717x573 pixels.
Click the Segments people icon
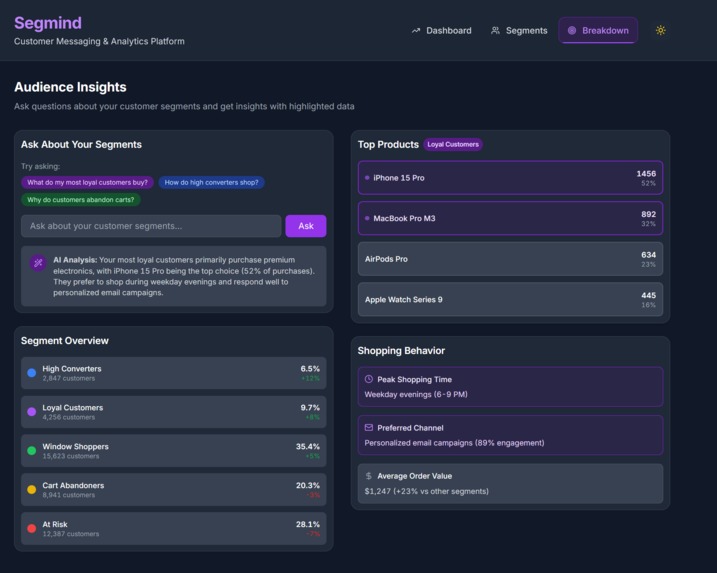tap(495, 31)
